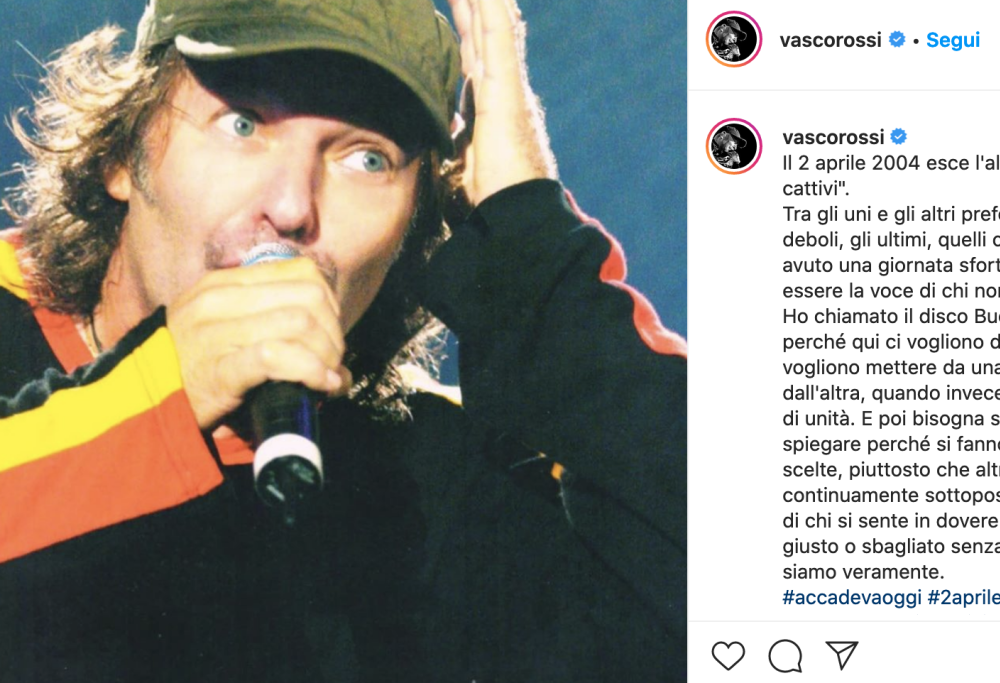
Task: Open the #2aprile hashtag
Action: [964, 598]
